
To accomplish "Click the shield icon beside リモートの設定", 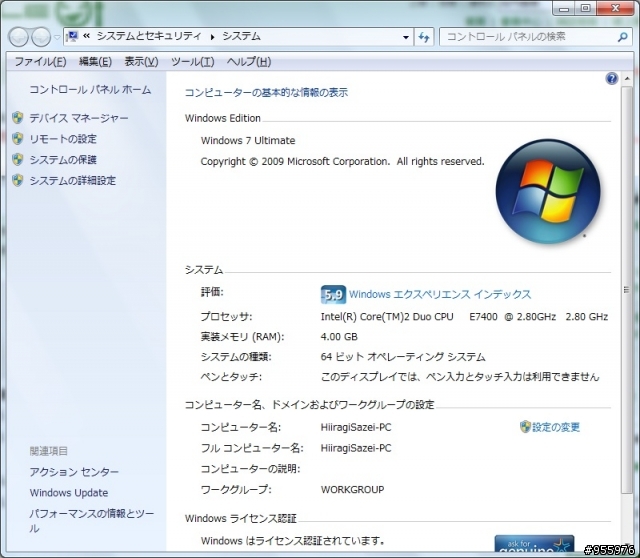I will point(18,138).
